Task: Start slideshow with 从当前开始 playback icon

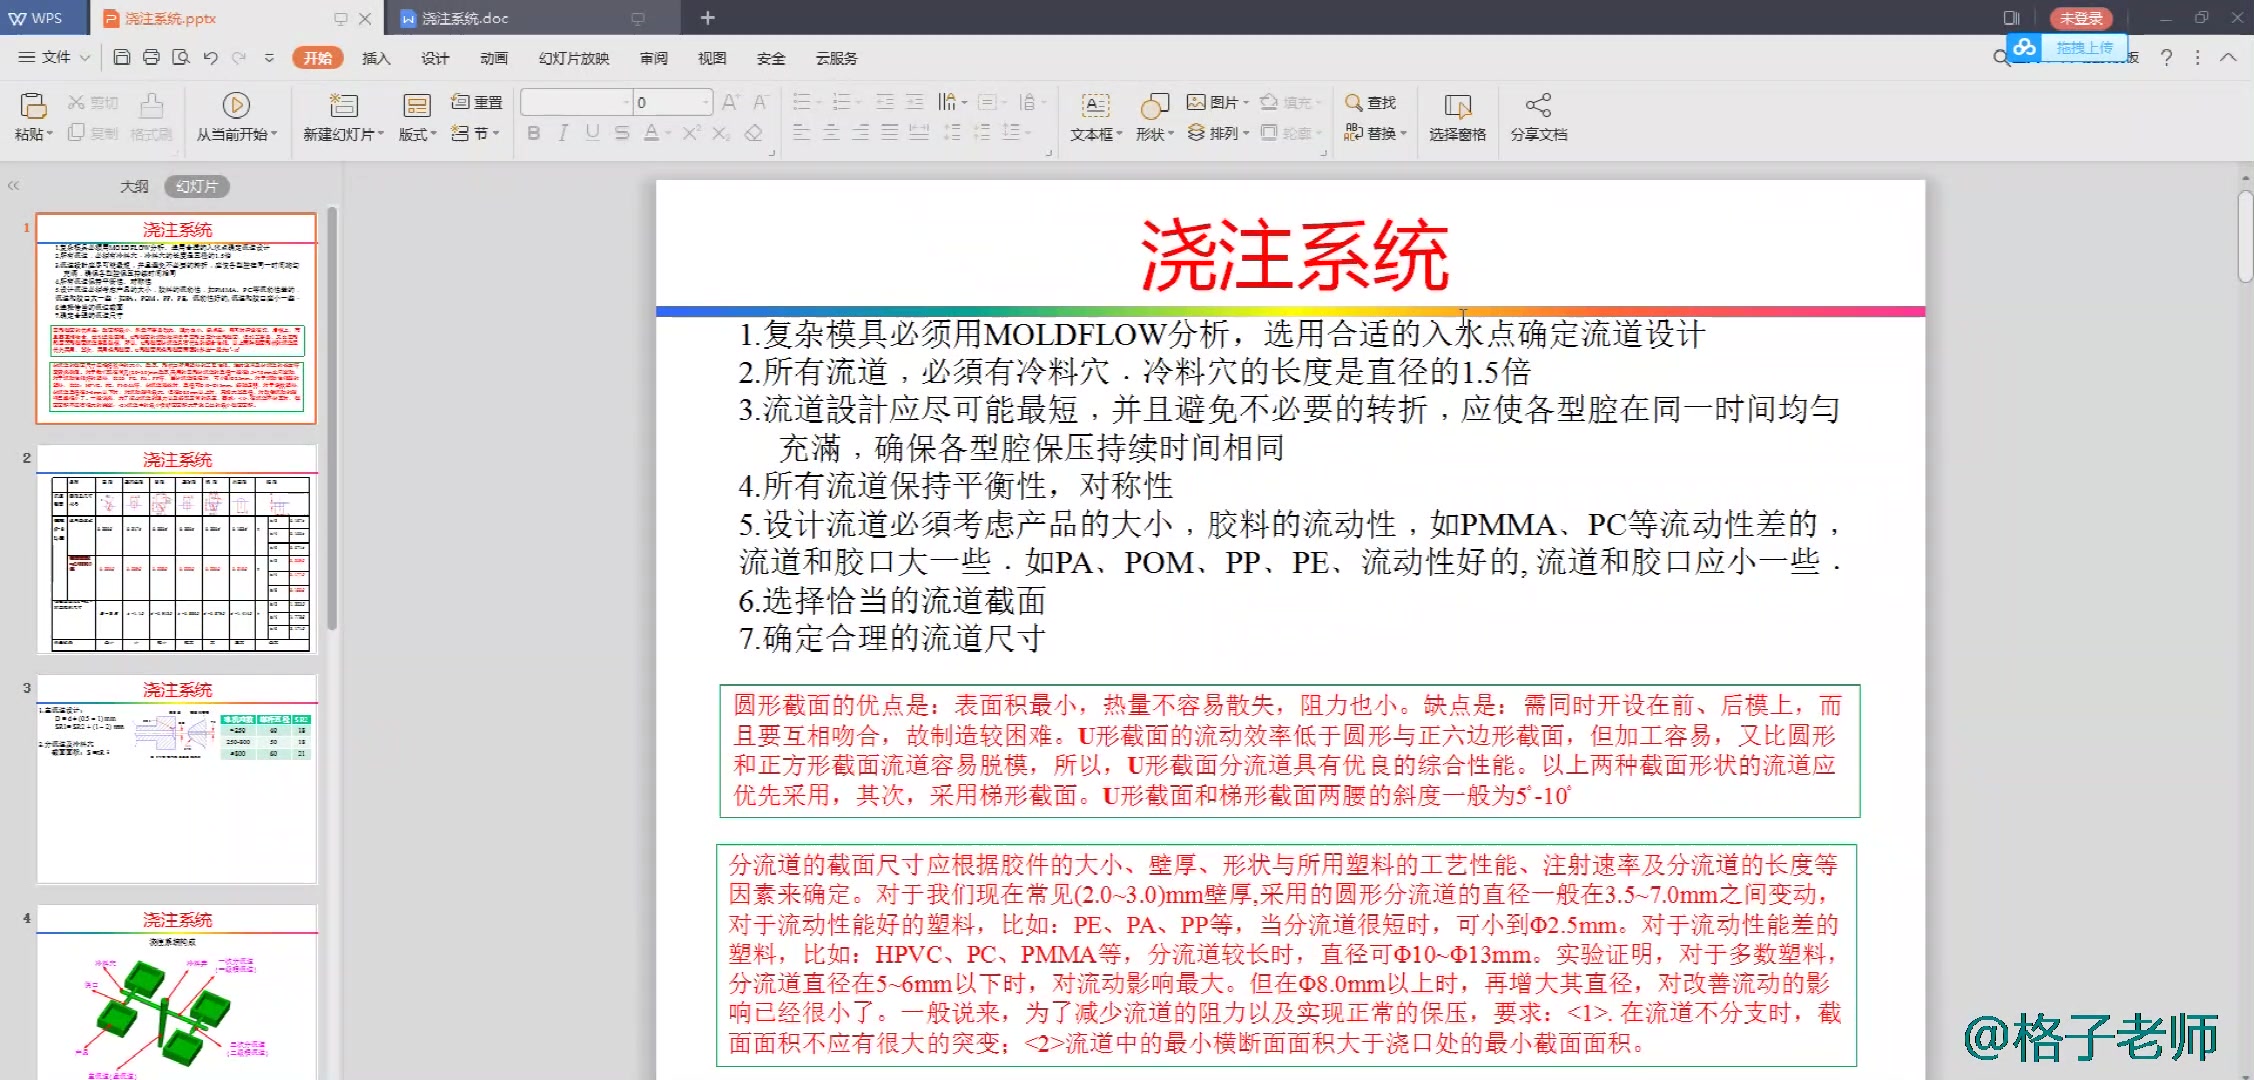Action: tap(235, 104)
